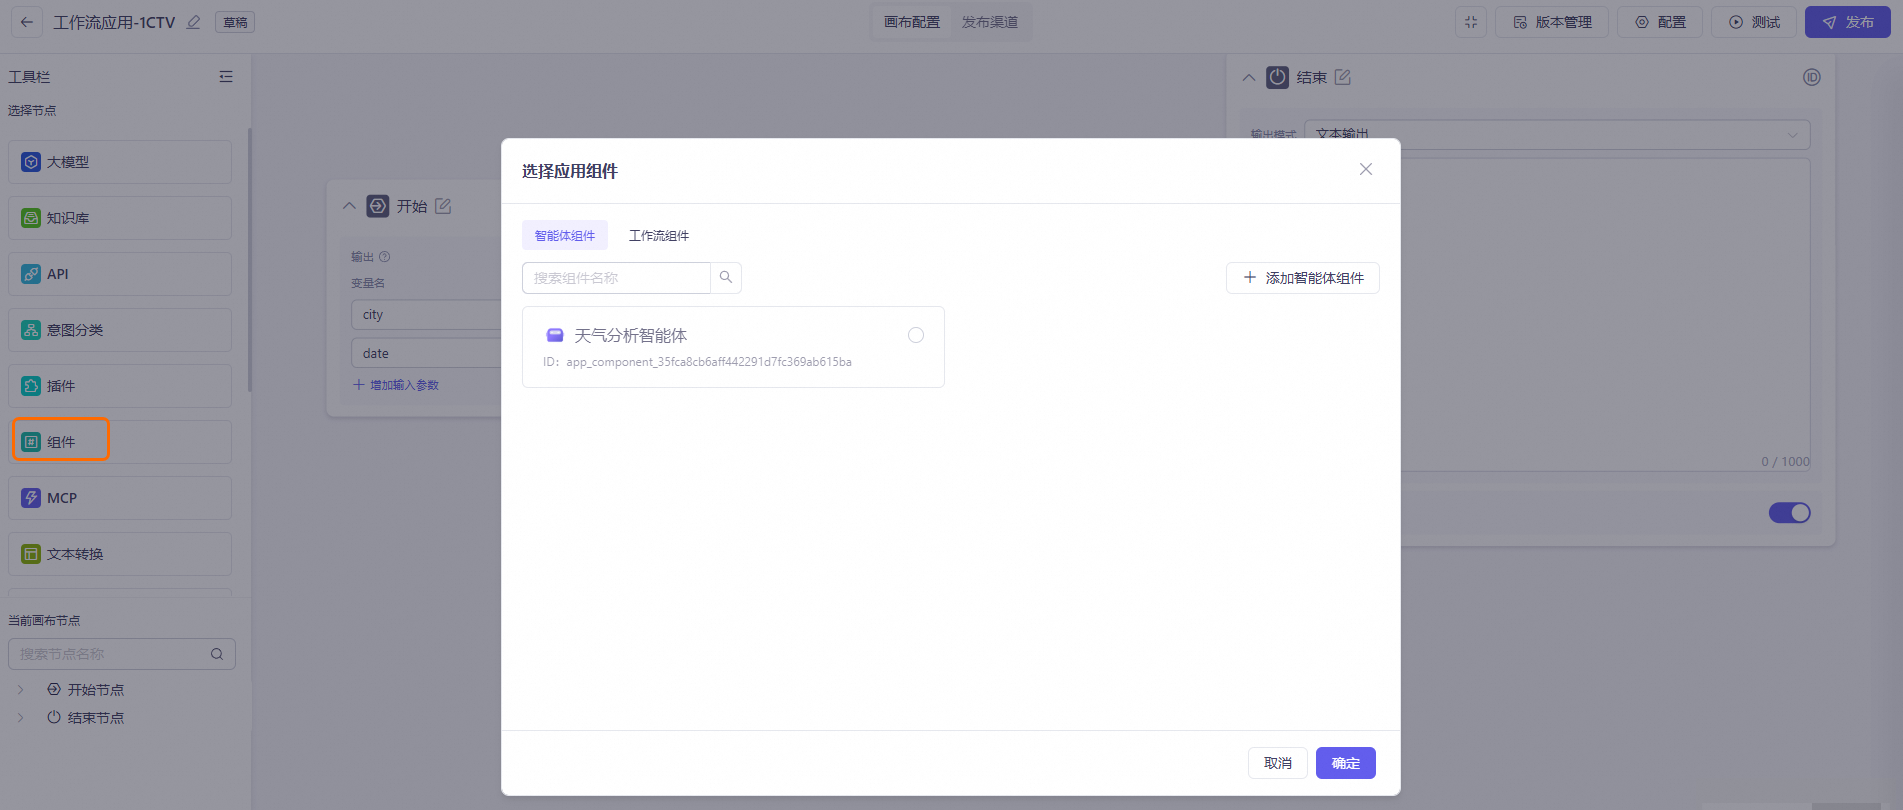Expand 开始节点 in canvas node tree
The height and width of the screenshot is (810, 1903).
tap(20, 690)
